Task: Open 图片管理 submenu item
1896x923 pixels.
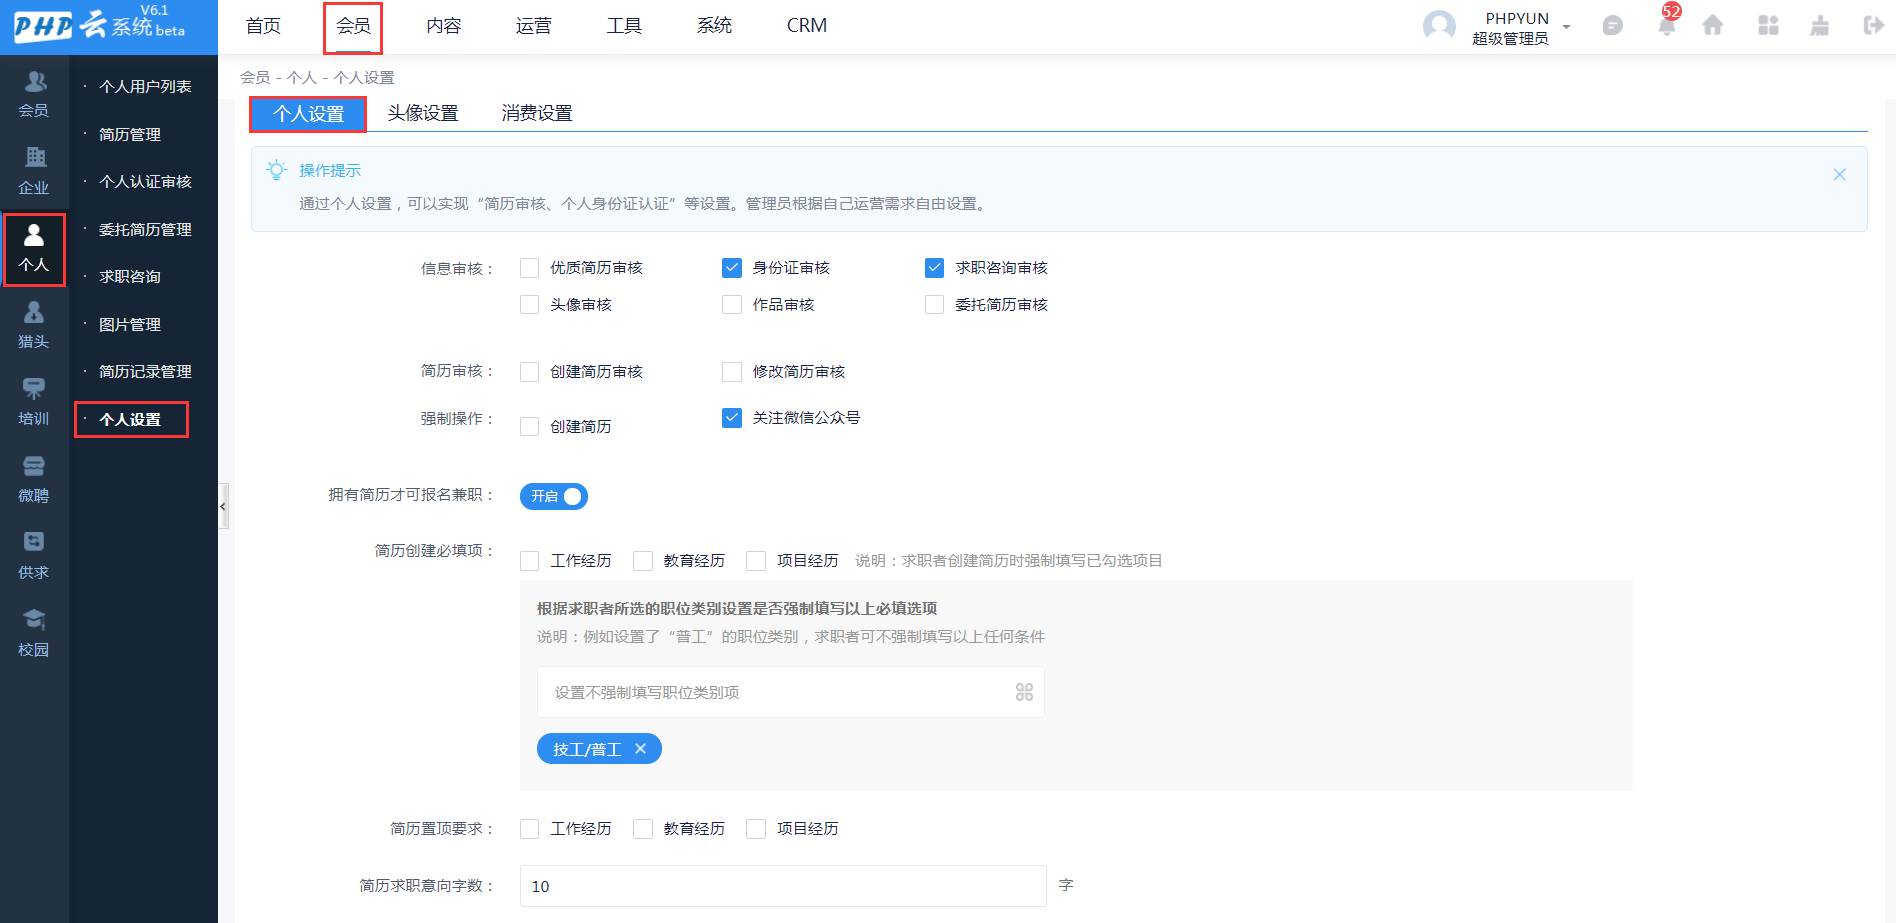Action: 130,325
